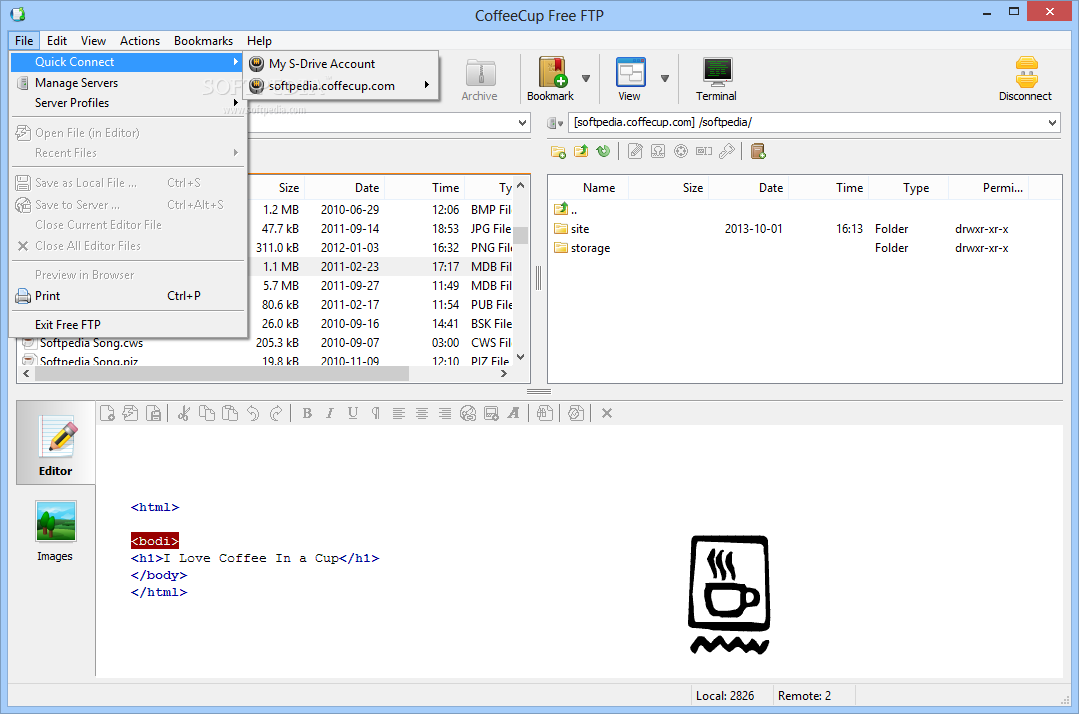Align text left in editor
This screenshot has height=714, width=1079.
tap(398, 413)
